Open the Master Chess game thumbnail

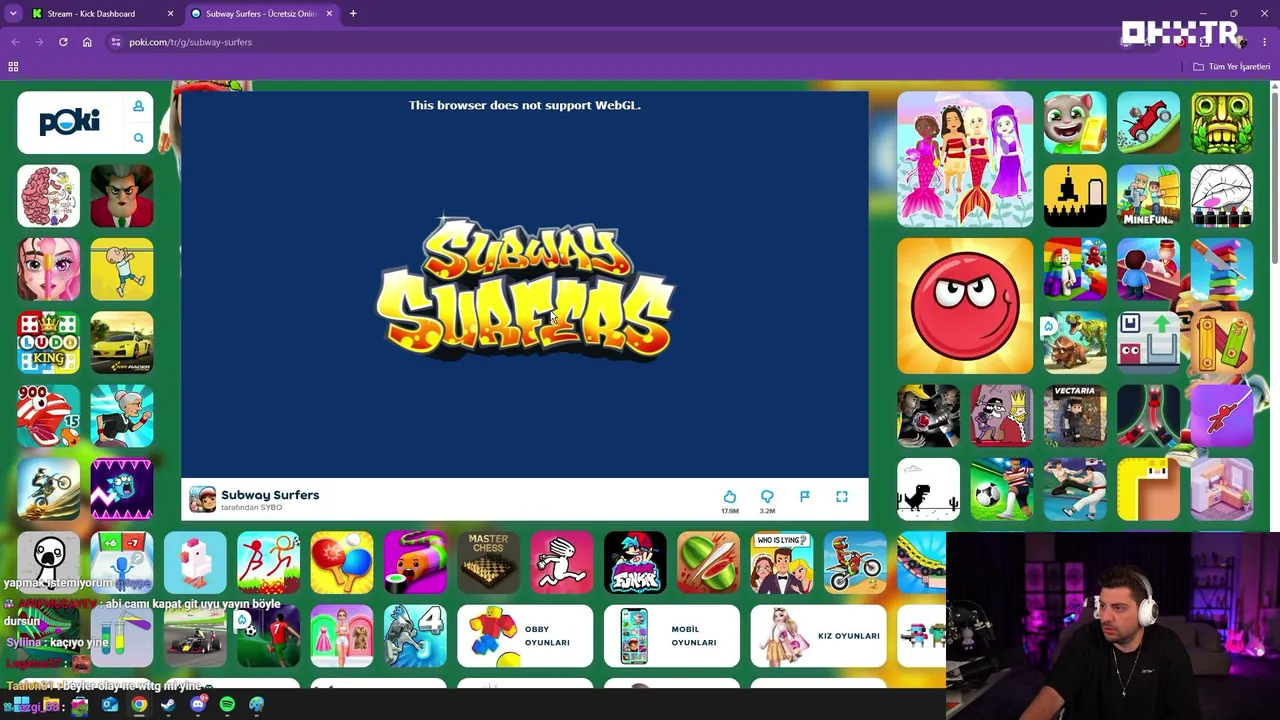[488, 563]
